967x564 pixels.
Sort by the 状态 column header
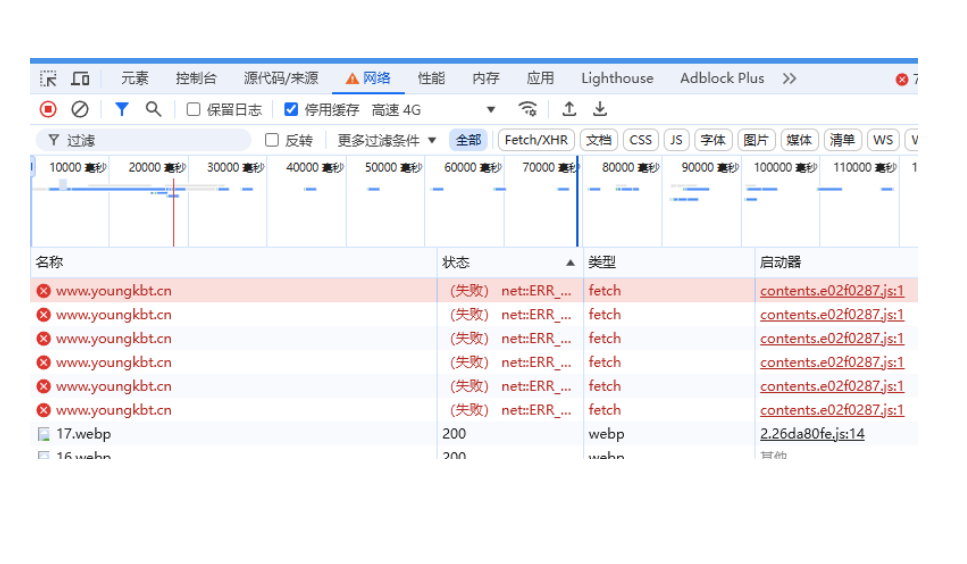(x=509, y=263)
